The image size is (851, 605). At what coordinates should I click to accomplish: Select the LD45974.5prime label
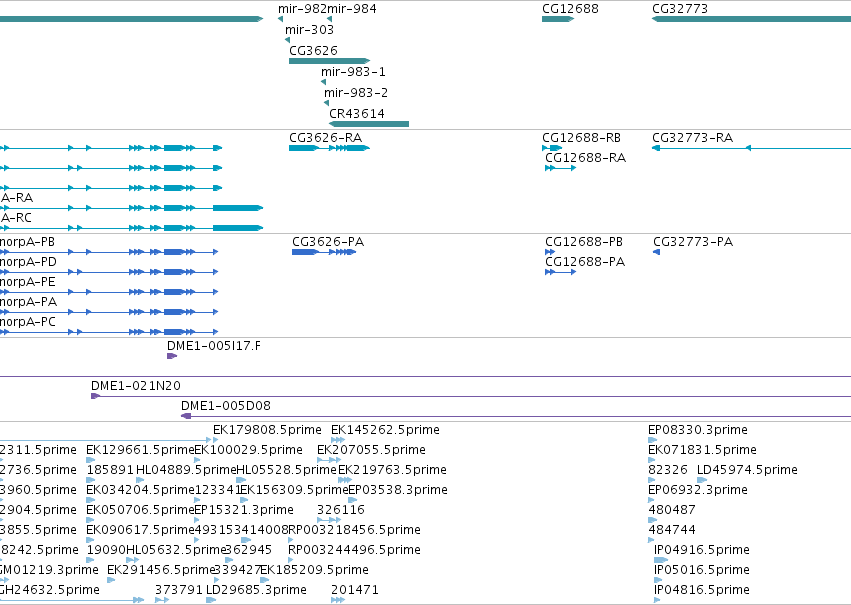pos(747,470)
